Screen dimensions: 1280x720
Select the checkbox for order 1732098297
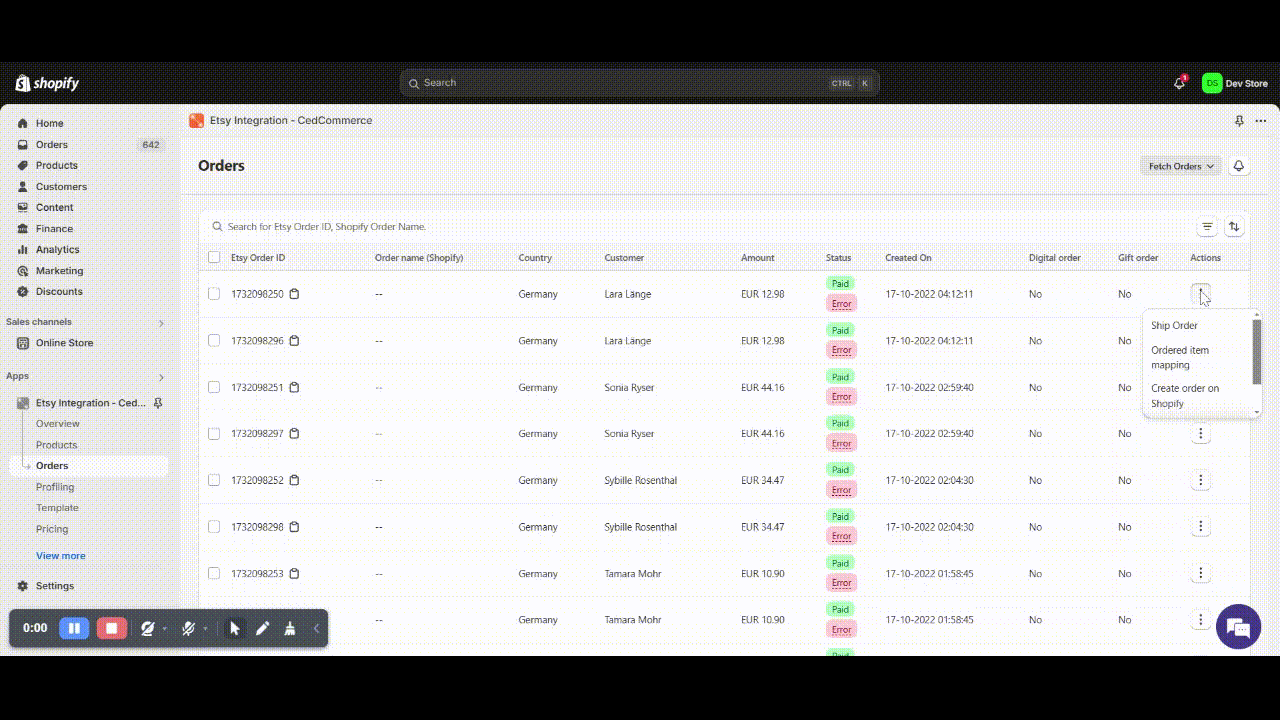214,434
